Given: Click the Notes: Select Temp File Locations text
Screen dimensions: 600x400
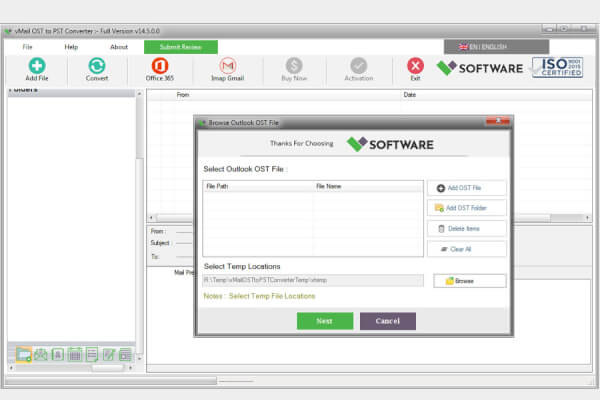Looking at the screenshot, I should coord(259,296).
